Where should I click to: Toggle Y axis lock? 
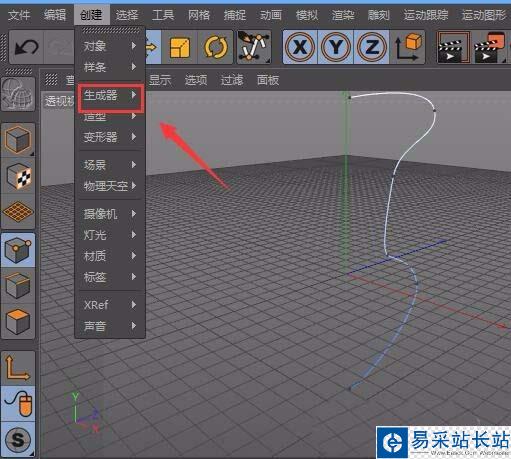pyautogui.click(x=336, y=47)
